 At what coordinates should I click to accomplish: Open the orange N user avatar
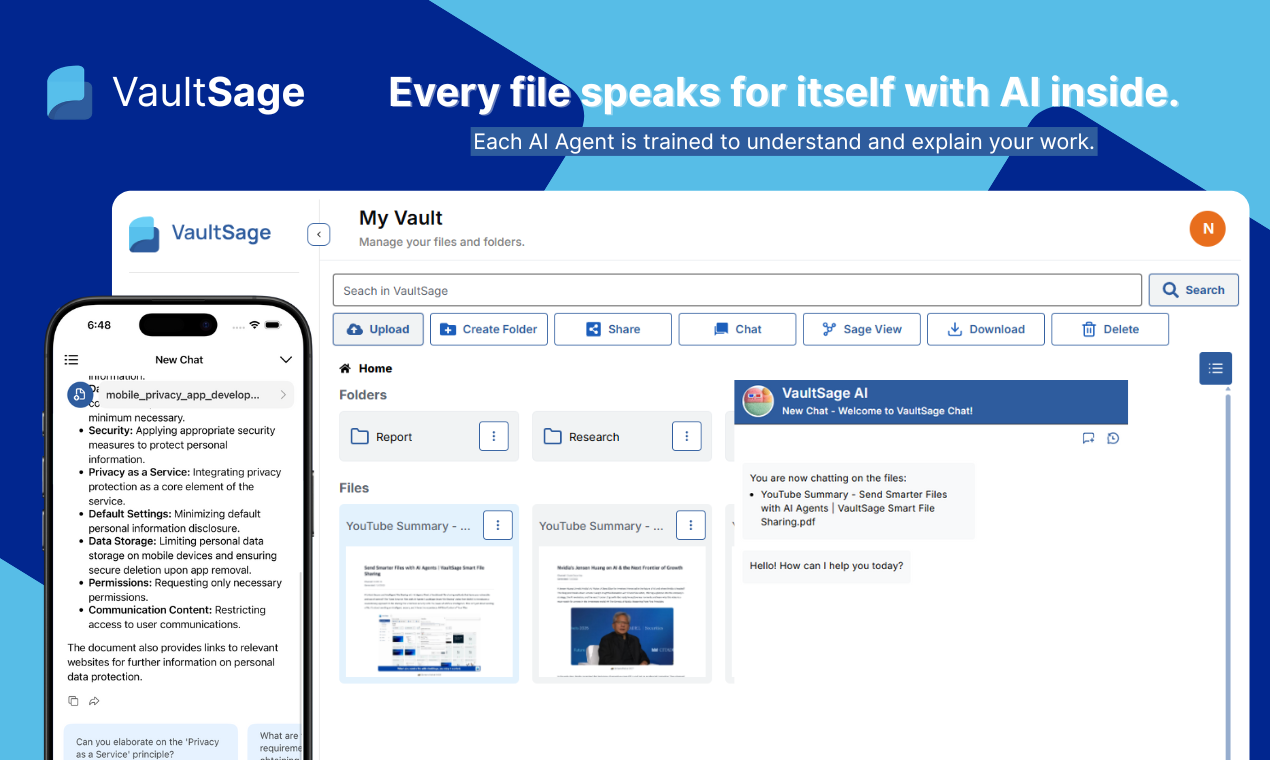pos(1207,229)
